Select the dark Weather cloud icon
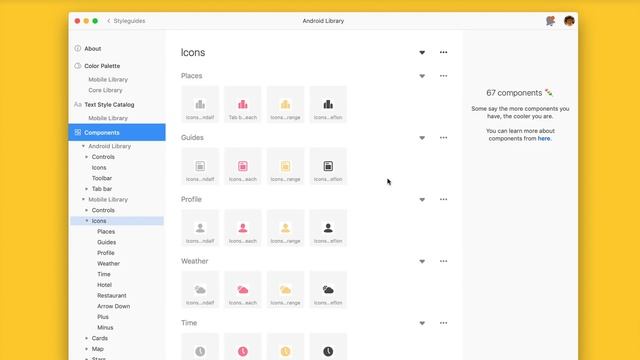The width and height of the screenshot is (640, 360). click(328, 290)
